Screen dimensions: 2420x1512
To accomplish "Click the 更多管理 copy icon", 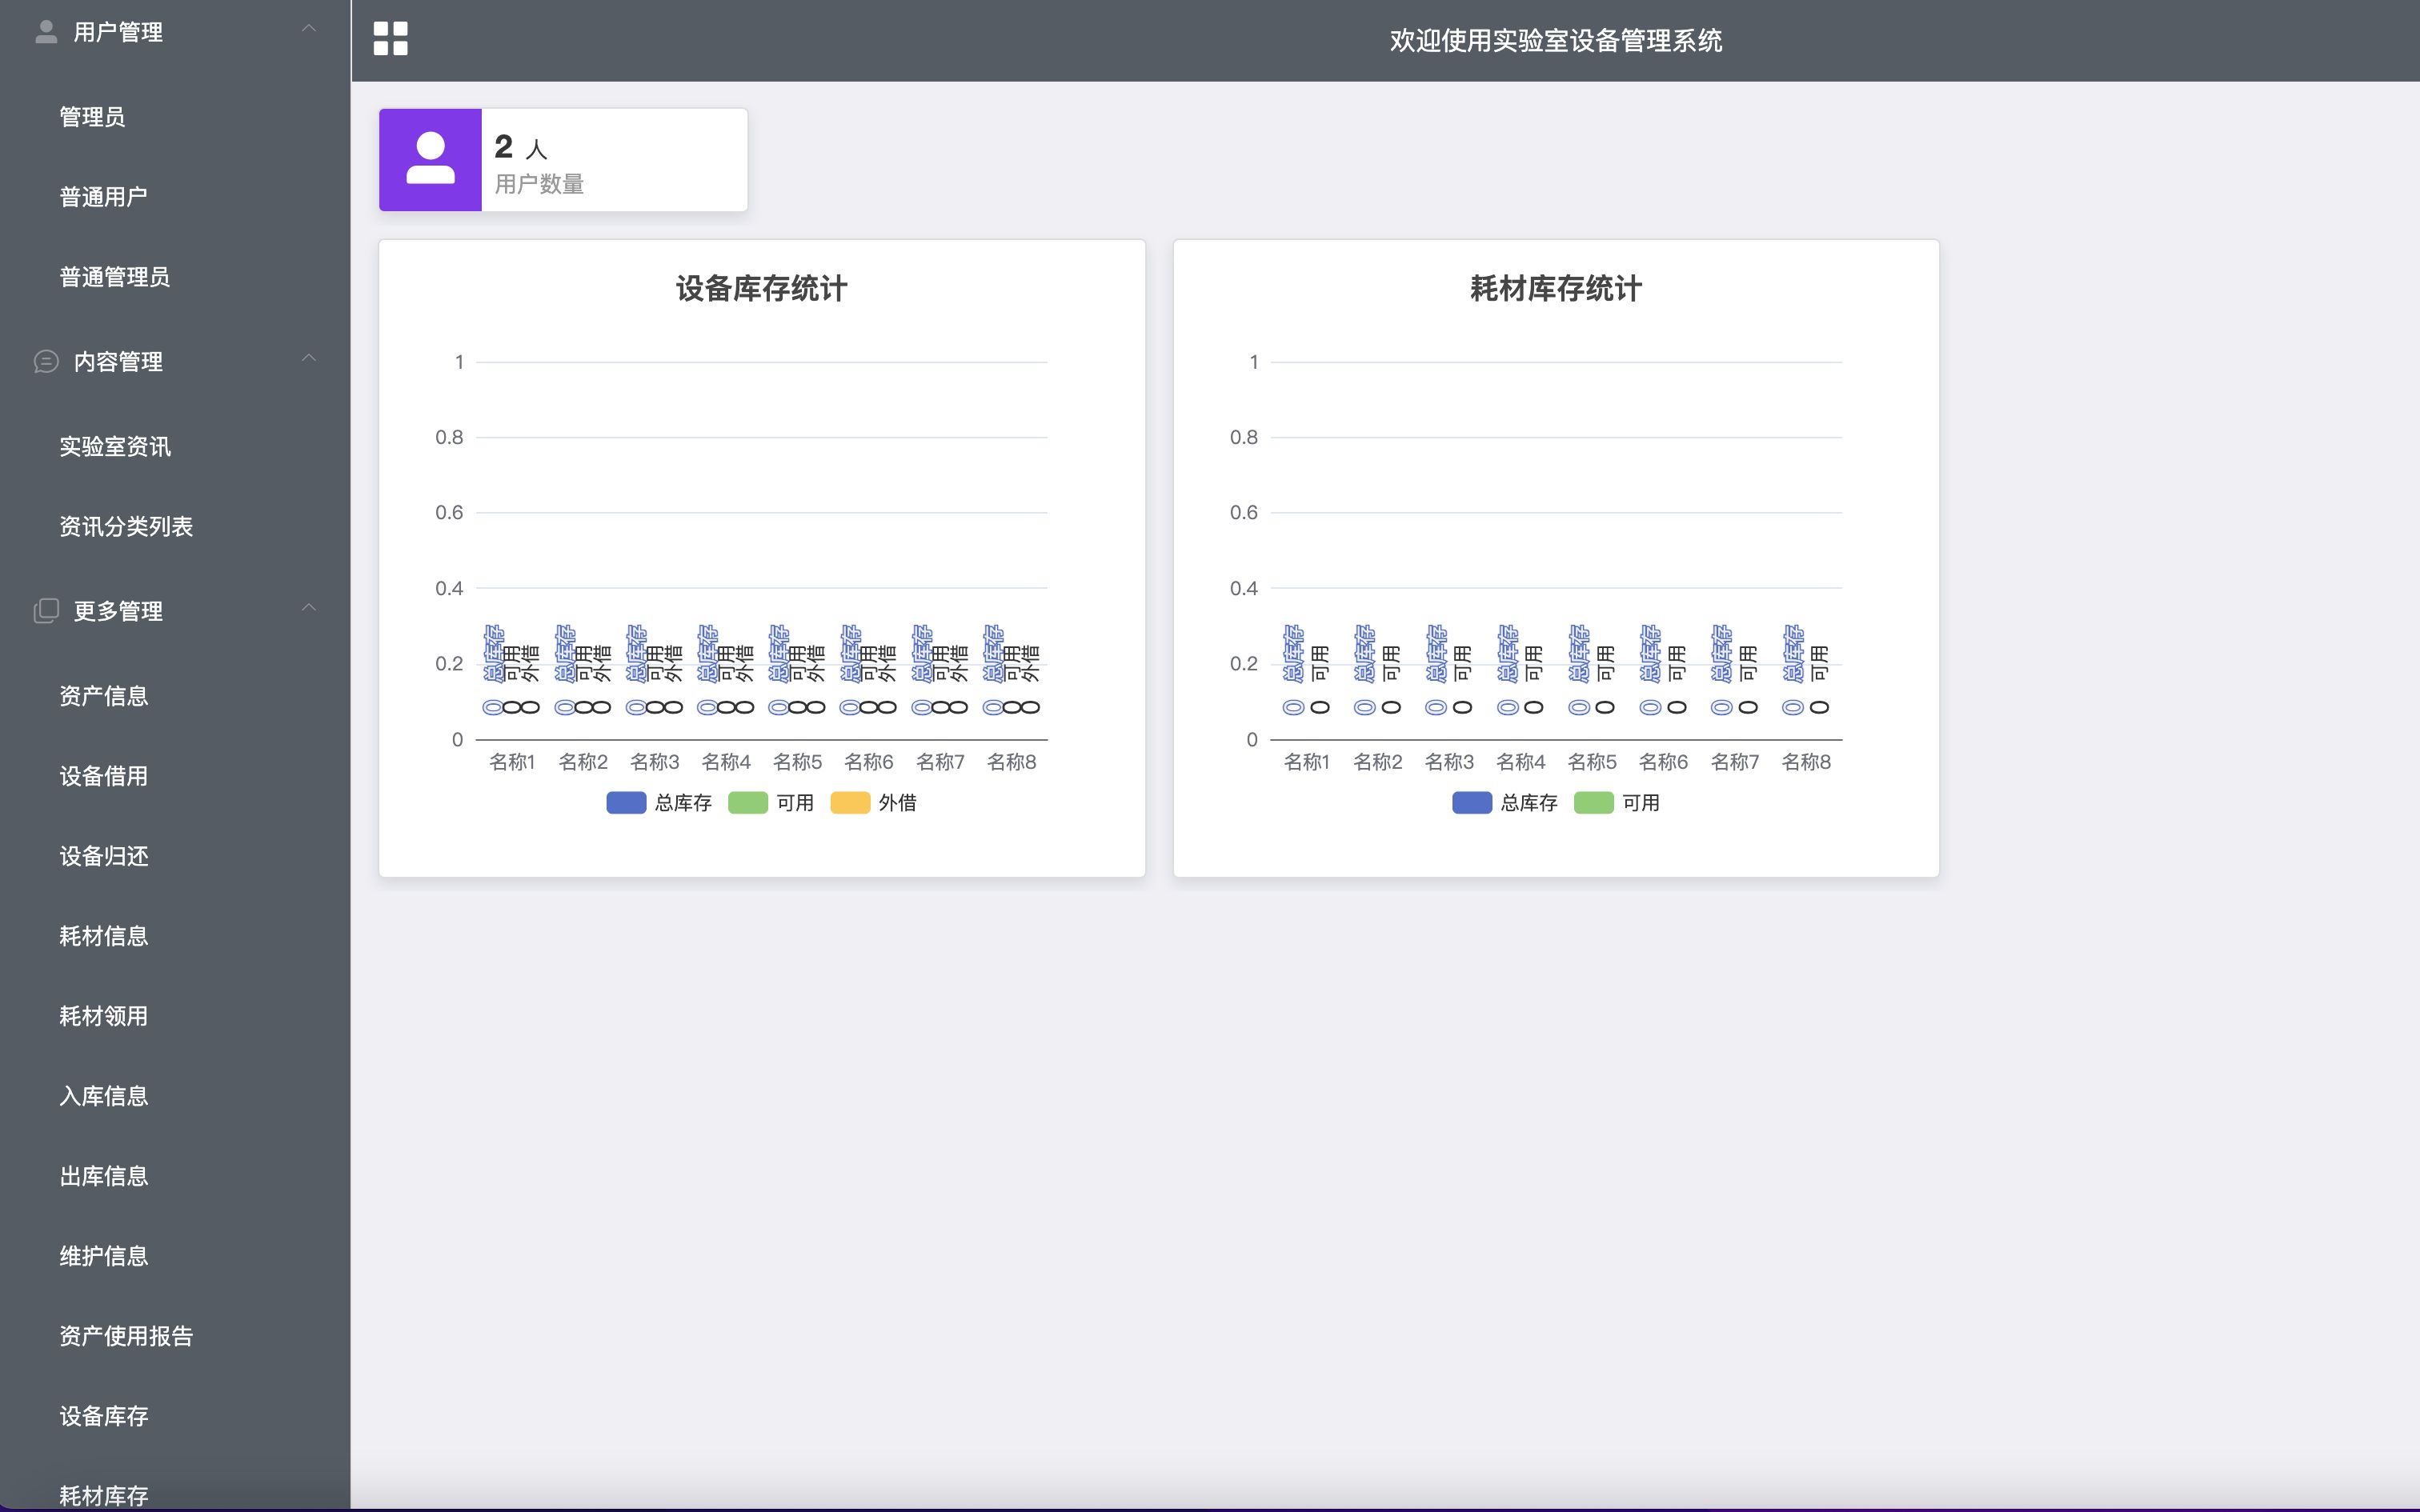I will (x=46, y=610).
